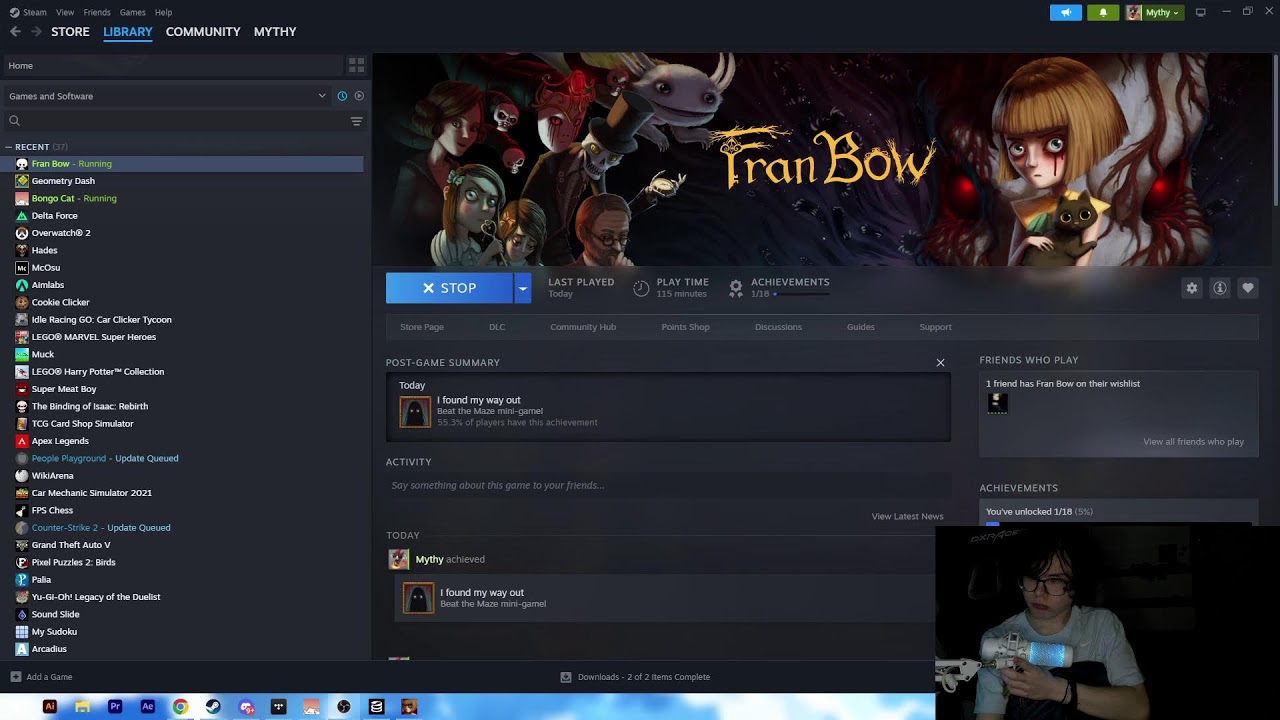Screen dimensions: 1280x720
Task: Open advanced filter options icon next to search
Action: tap(356, 121)
